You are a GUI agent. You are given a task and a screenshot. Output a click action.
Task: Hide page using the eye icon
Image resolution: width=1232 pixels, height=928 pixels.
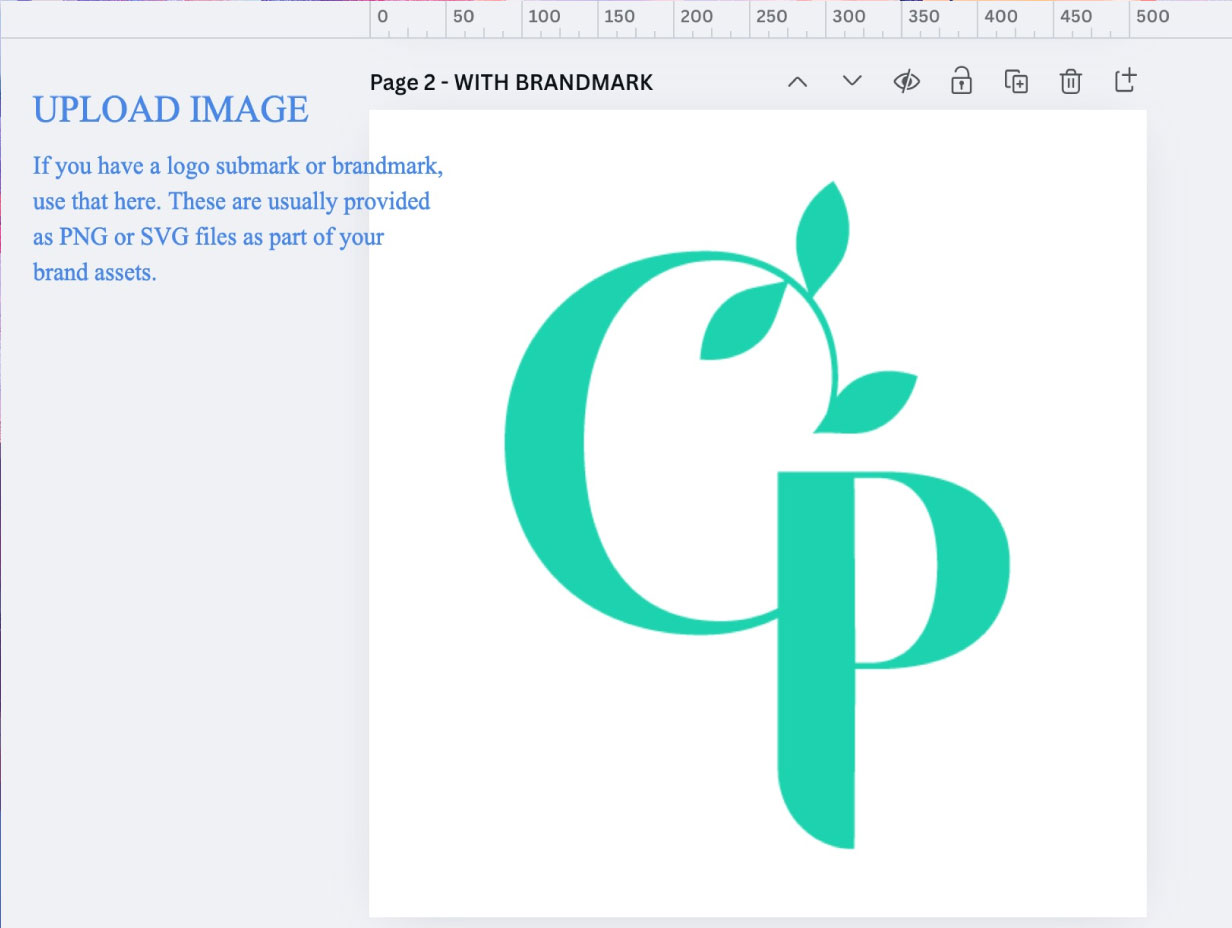point(906,82)
